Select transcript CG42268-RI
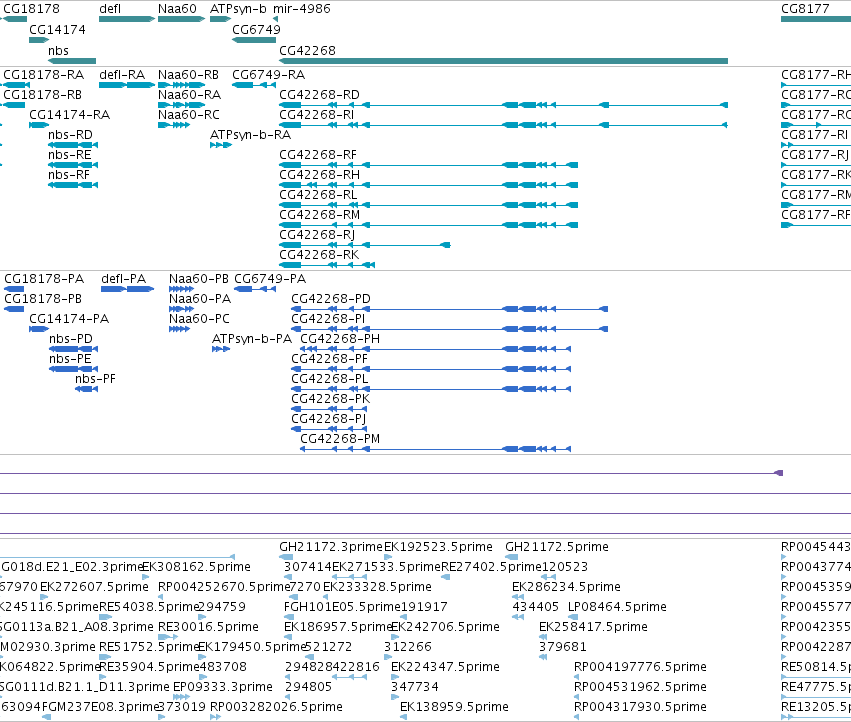851x722 pixels. coord(503,125)
